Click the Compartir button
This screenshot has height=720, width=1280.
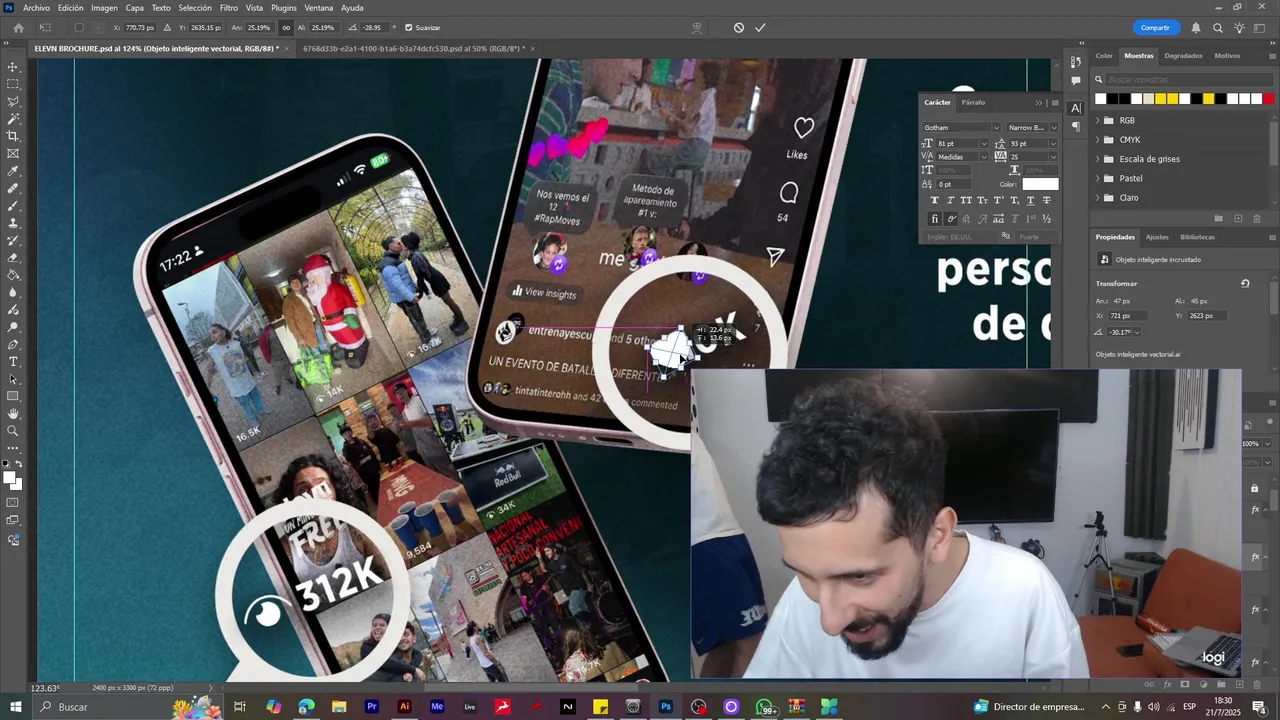click(1155, 28)
